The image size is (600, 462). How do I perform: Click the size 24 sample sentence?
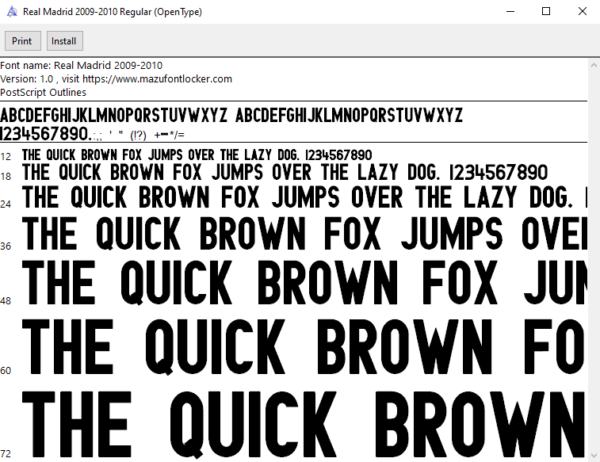pyautogui.click(x=305, y=197)
